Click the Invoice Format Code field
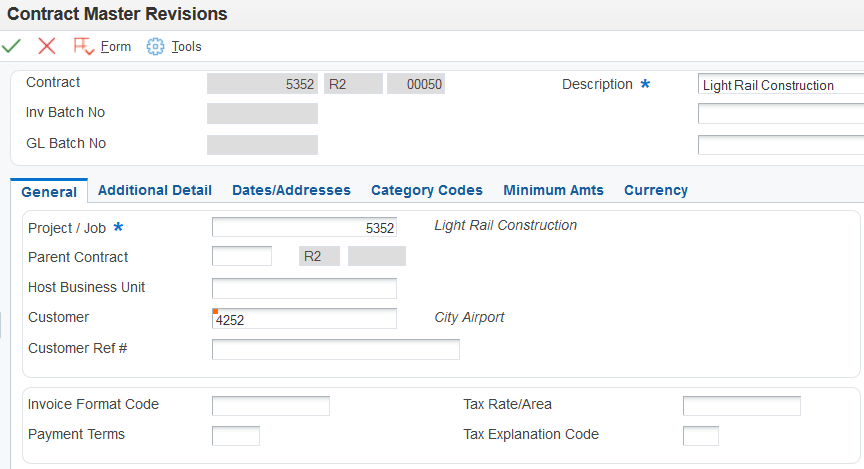The height and width of the screenshot is (469, 864). [270, 405]
